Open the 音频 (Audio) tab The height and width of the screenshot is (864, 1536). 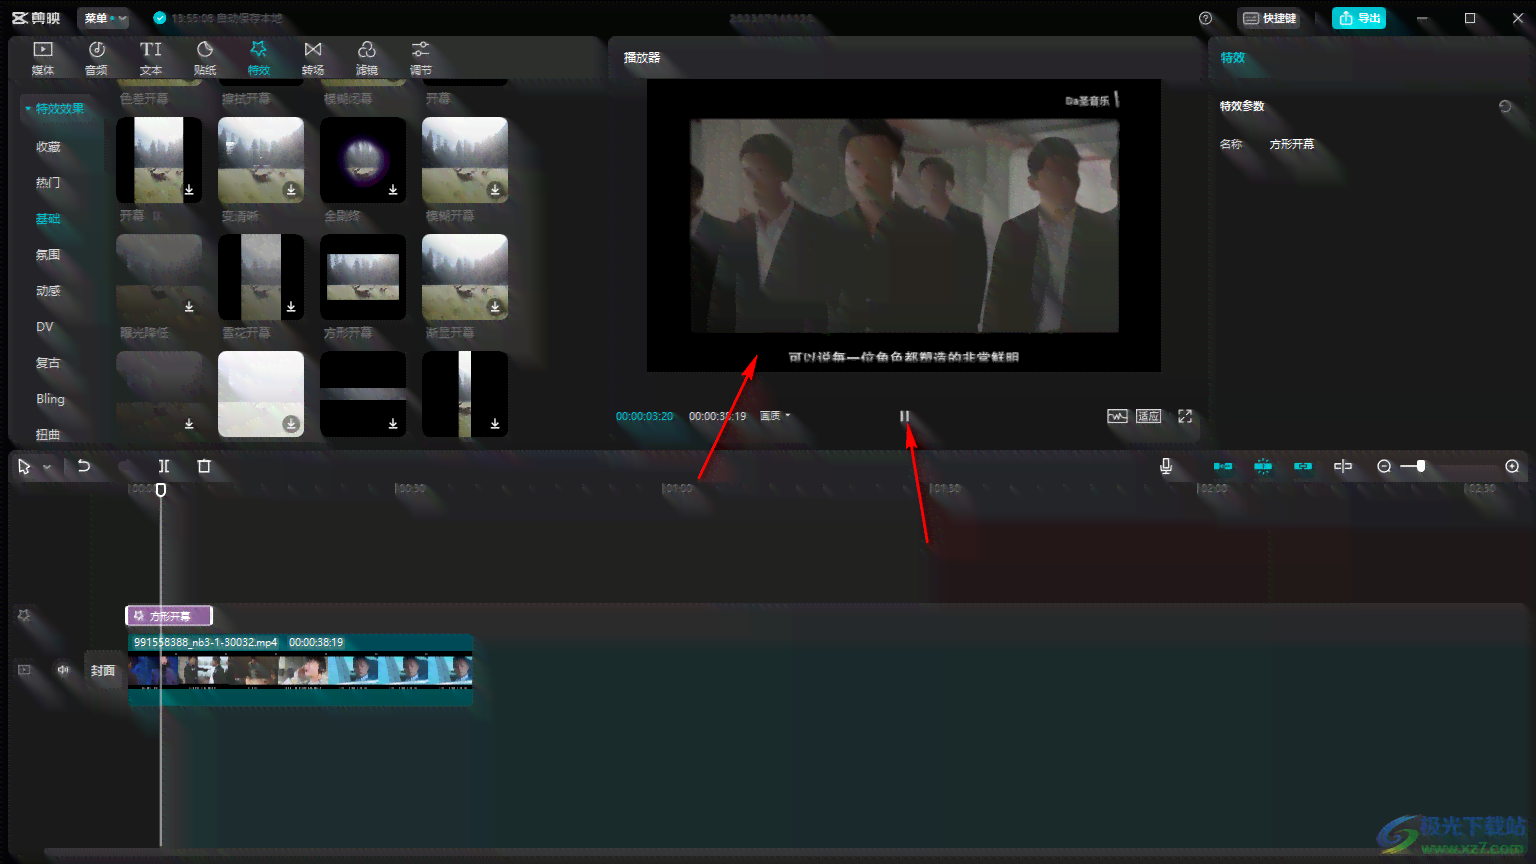point(97,58)
